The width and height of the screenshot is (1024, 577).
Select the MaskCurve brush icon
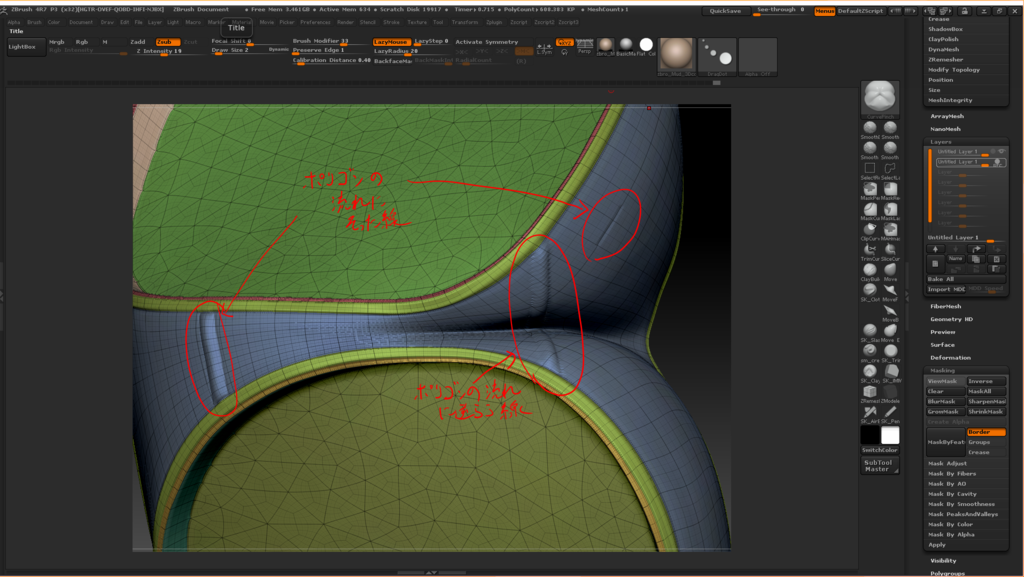pyautogui.click(x=870, y=209)
